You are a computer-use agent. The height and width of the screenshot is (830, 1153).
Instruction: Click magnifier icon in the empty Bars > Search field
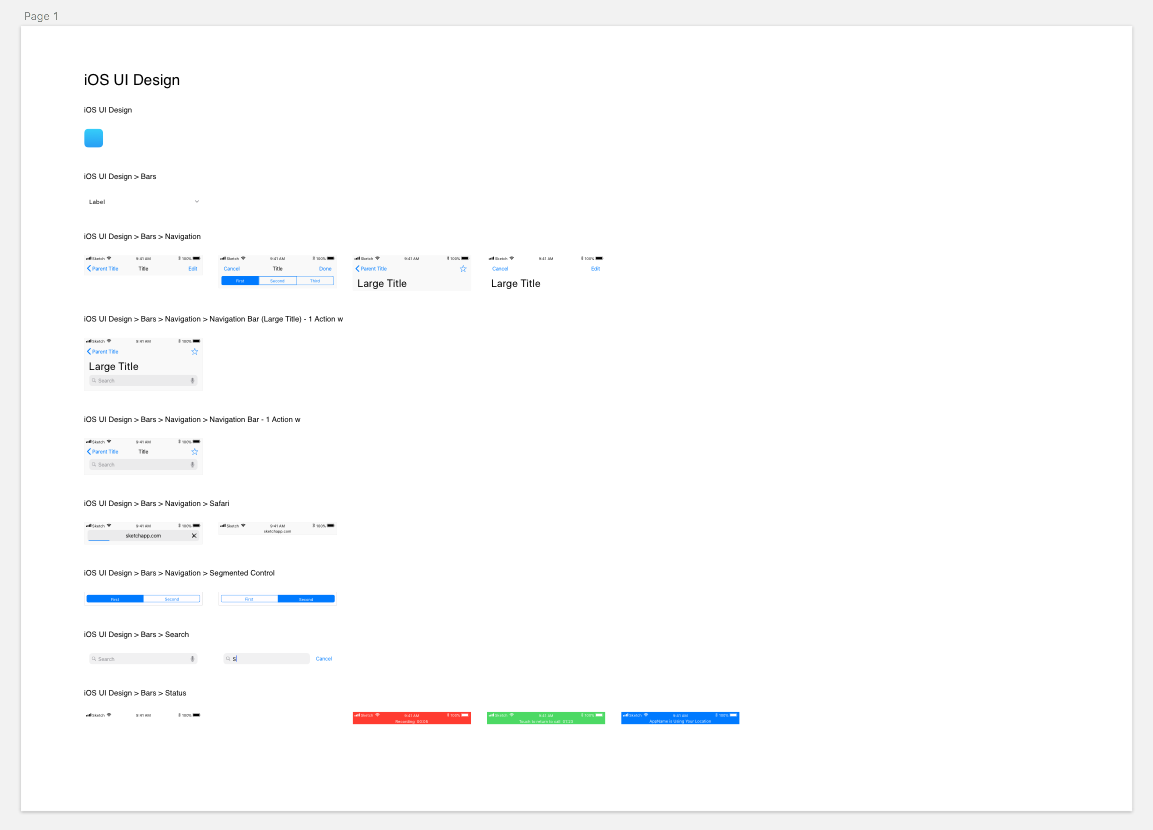point(94,659)
